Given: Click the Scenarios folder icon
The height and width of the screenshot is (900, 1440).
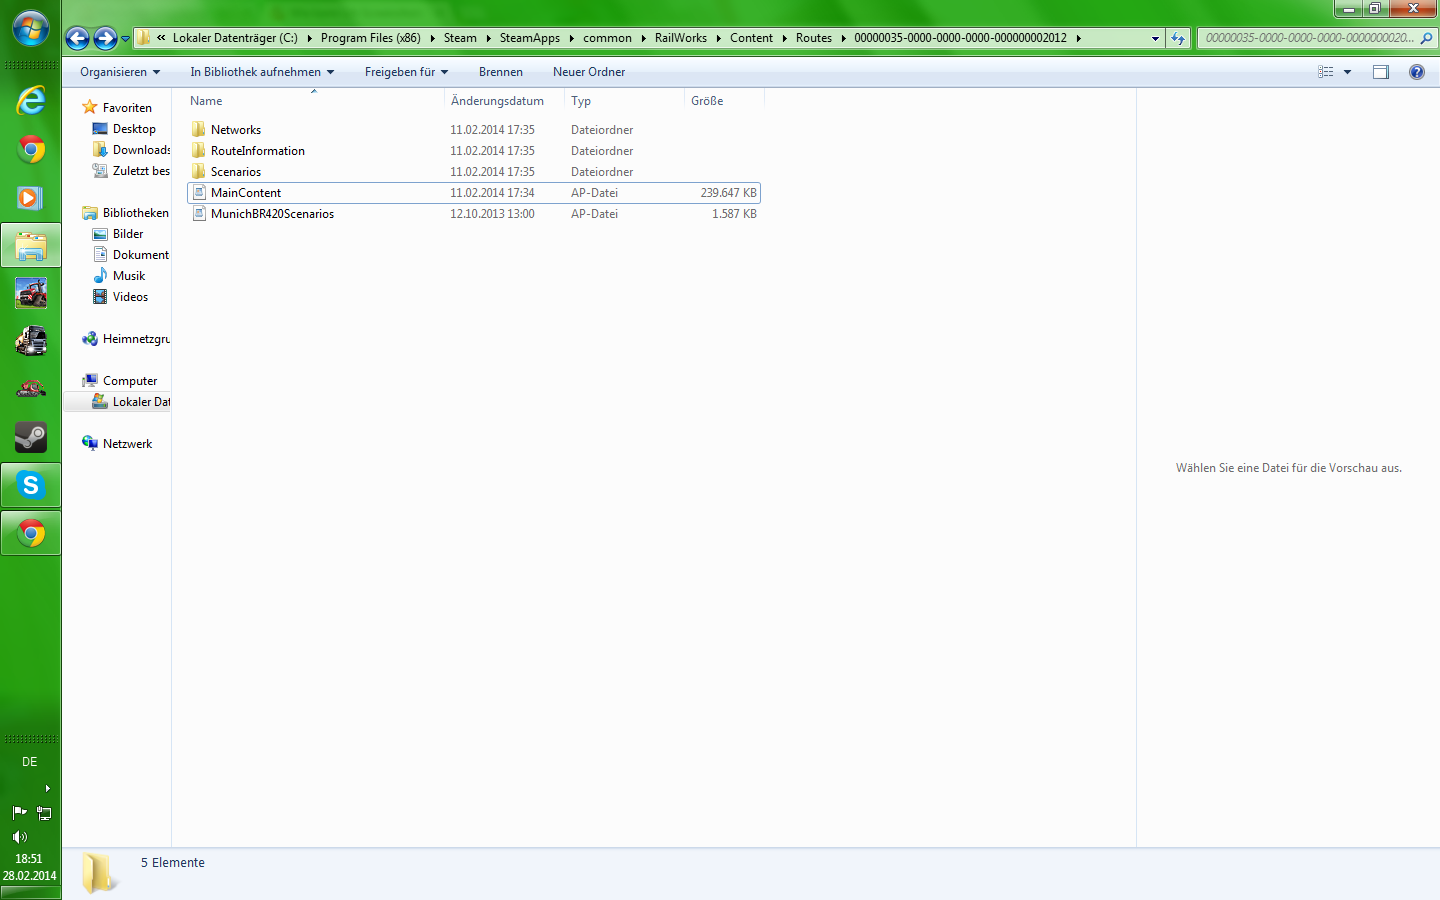Looking at the screenshot, I should click(x=198, y=172).
